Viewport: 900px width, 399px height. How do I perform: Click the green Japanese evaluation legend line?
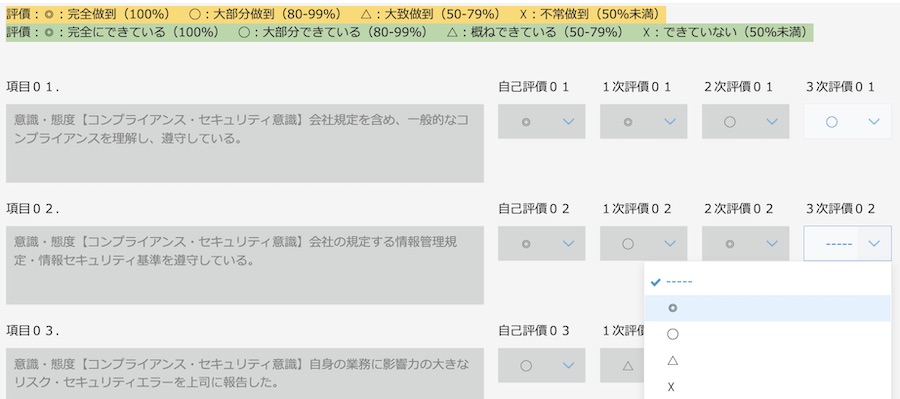point(410,32)
